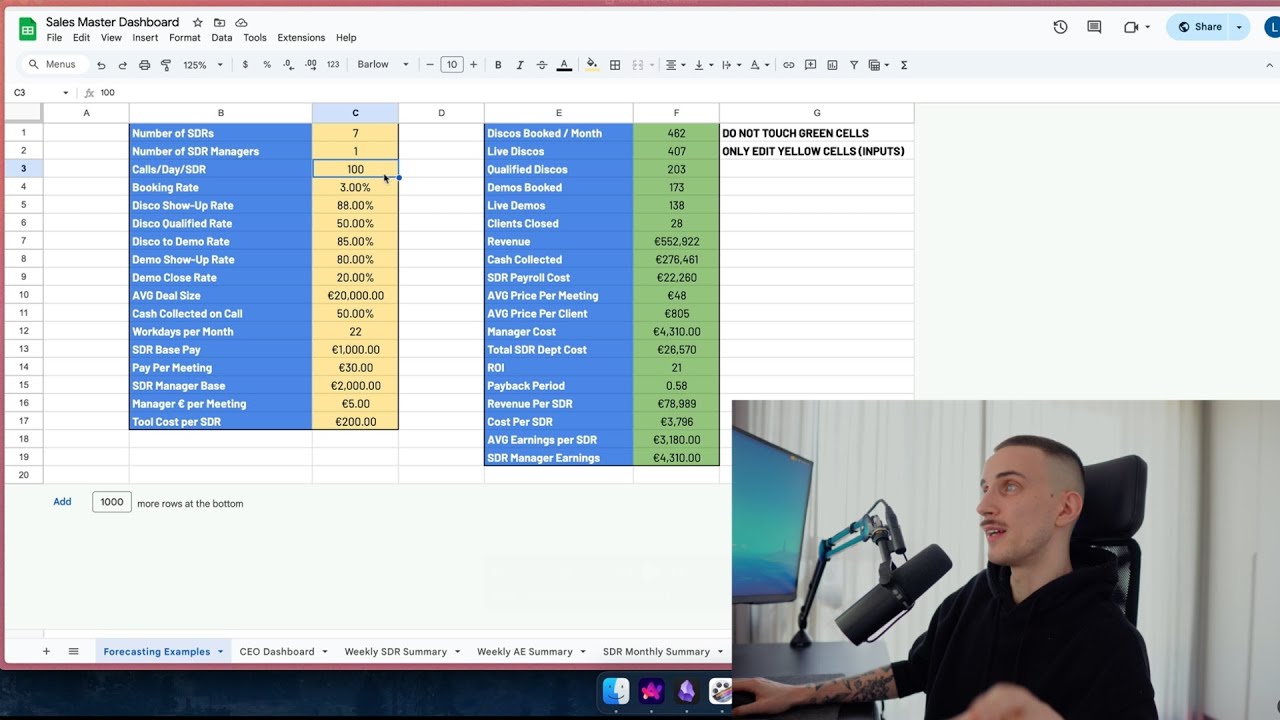Select cell with Booking Rate 3.00%

355,187
